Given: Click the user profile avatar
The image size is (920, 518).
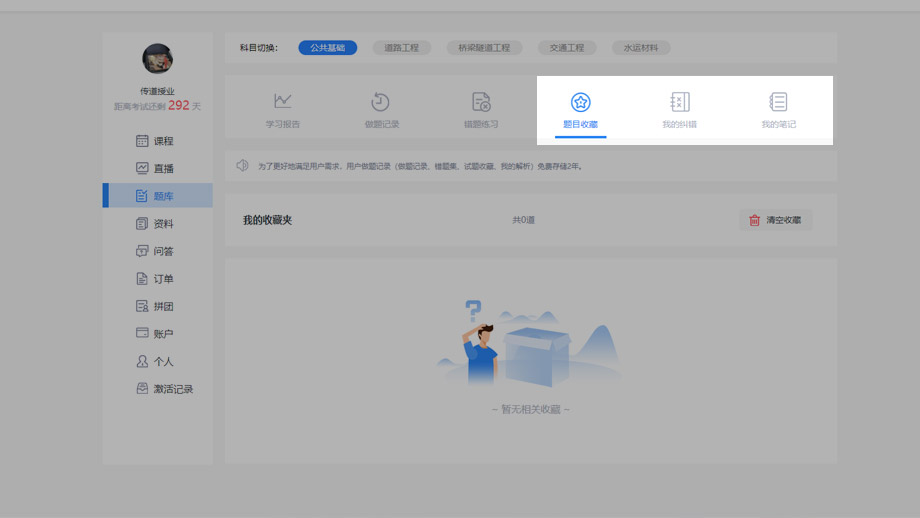Looking at the screenshot, I should pos(157,58).
